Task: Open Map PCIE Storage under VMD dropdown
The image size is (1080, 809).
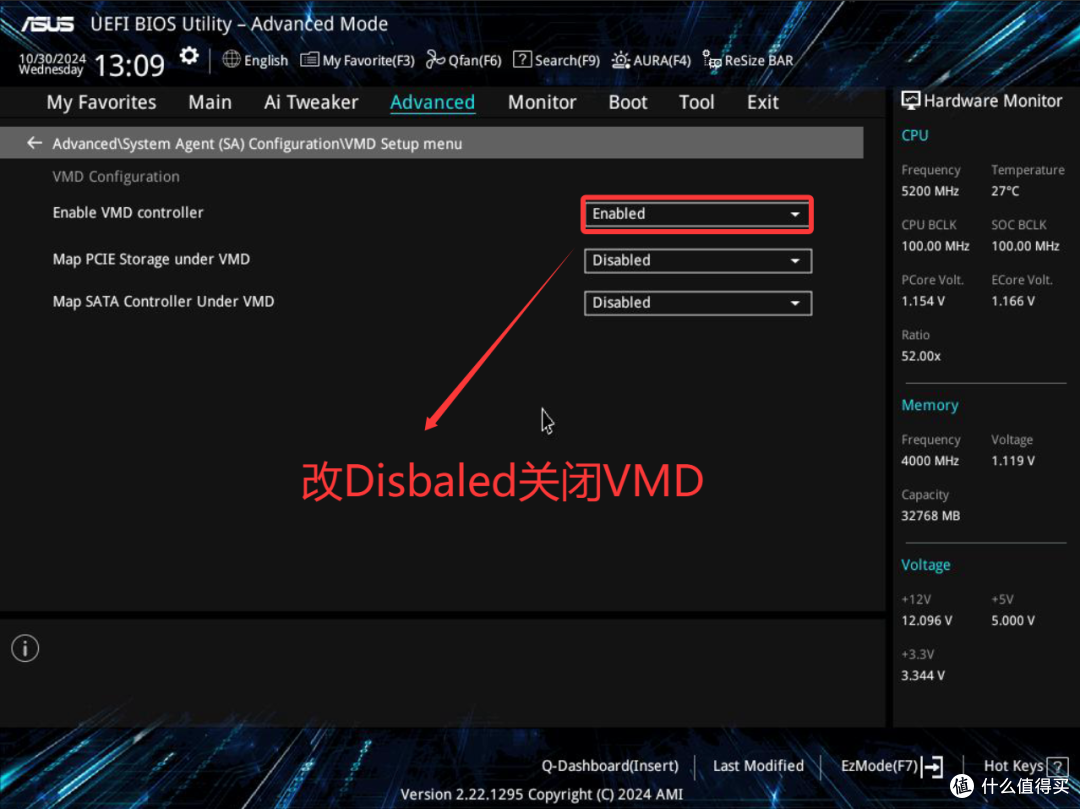Action: 698,261
